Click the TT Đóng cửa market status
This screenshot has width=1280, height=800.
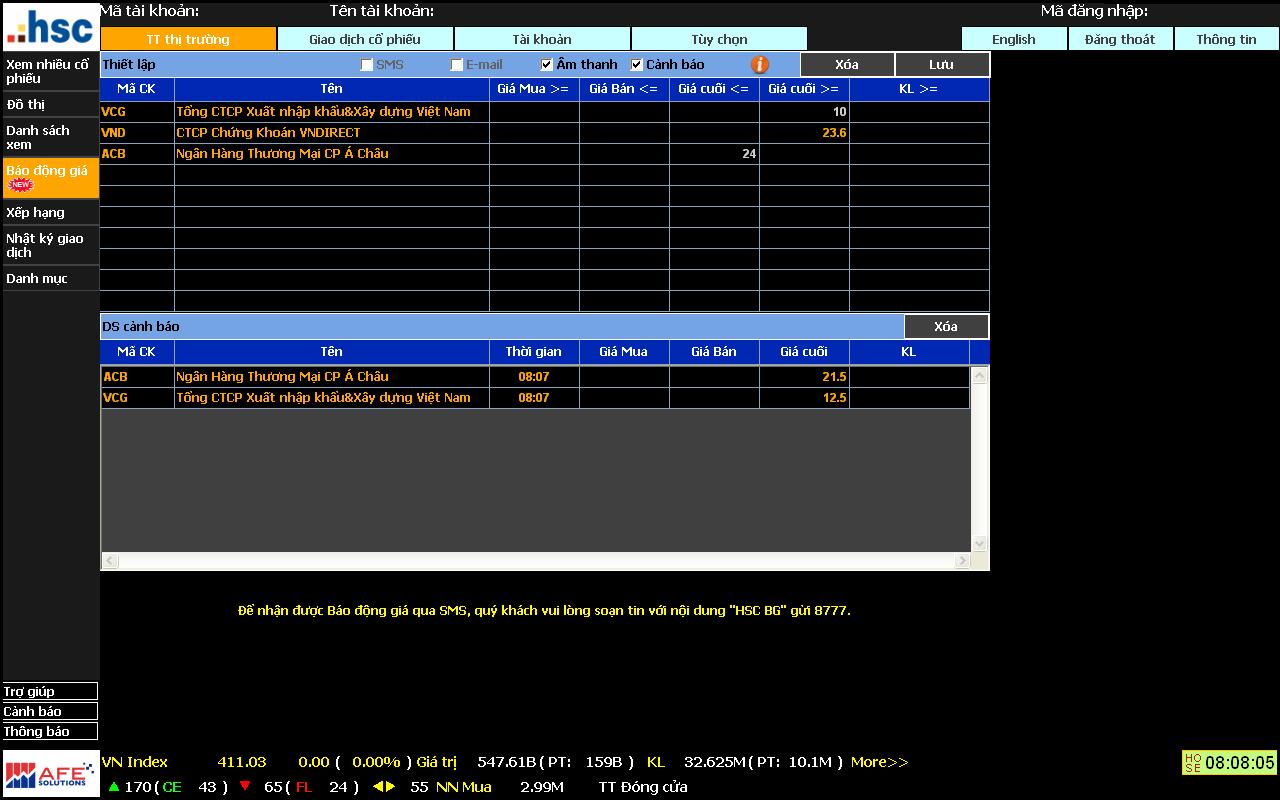point(643,787)
